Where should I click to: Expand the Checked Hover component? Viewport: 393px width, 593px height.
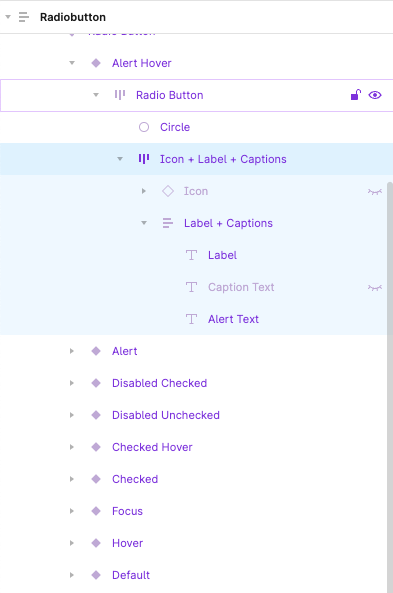click(x=72, y=447)
